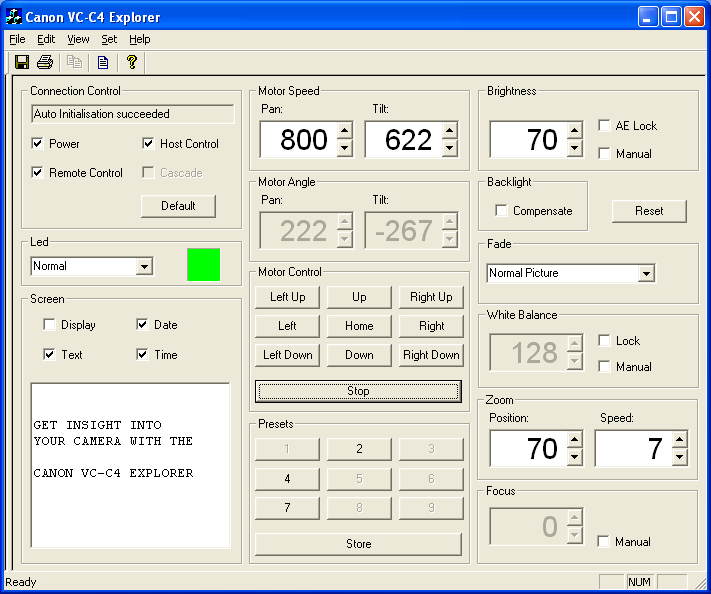Open the Set menu
This screenshot has width=711, height=594.
[109, 39]
